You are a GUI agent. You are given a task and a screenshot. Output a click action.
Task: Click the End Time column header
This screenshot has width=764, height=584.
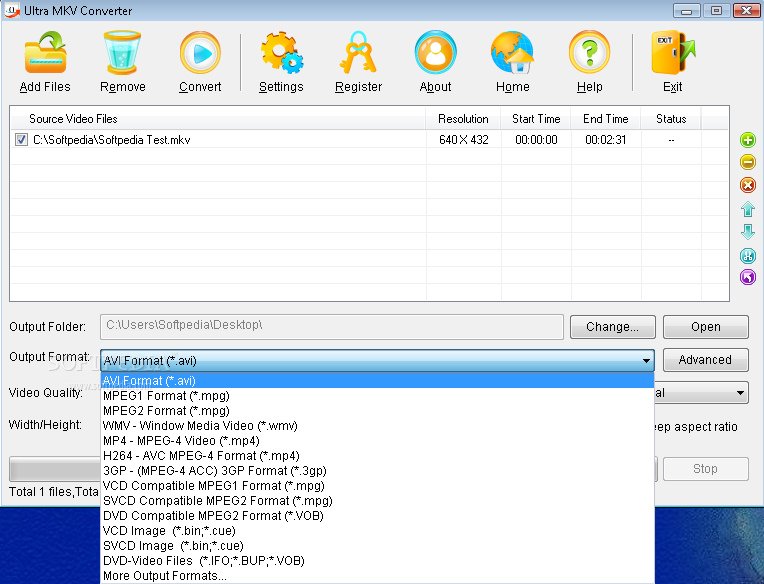click(606, 119)
